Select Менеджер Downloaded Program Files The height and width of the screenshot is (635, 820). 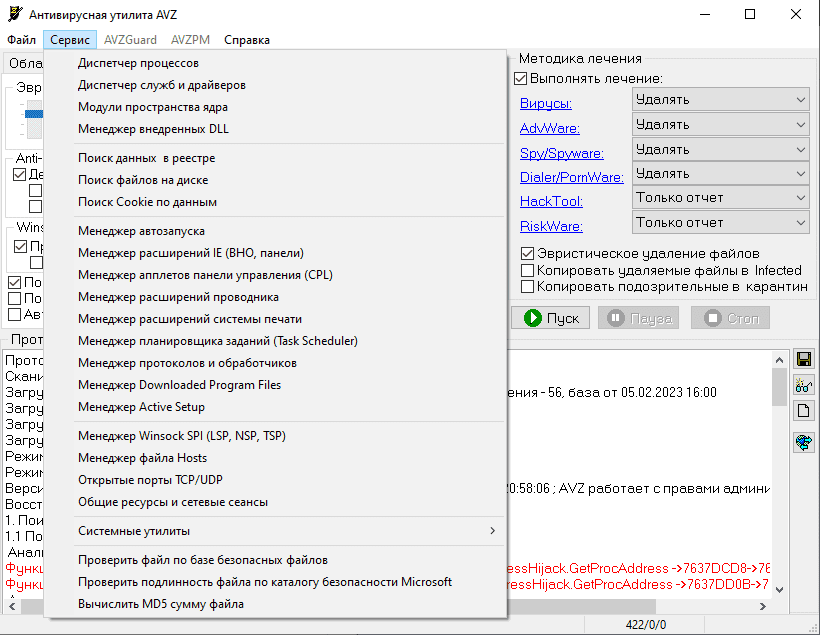click(276, 385)
